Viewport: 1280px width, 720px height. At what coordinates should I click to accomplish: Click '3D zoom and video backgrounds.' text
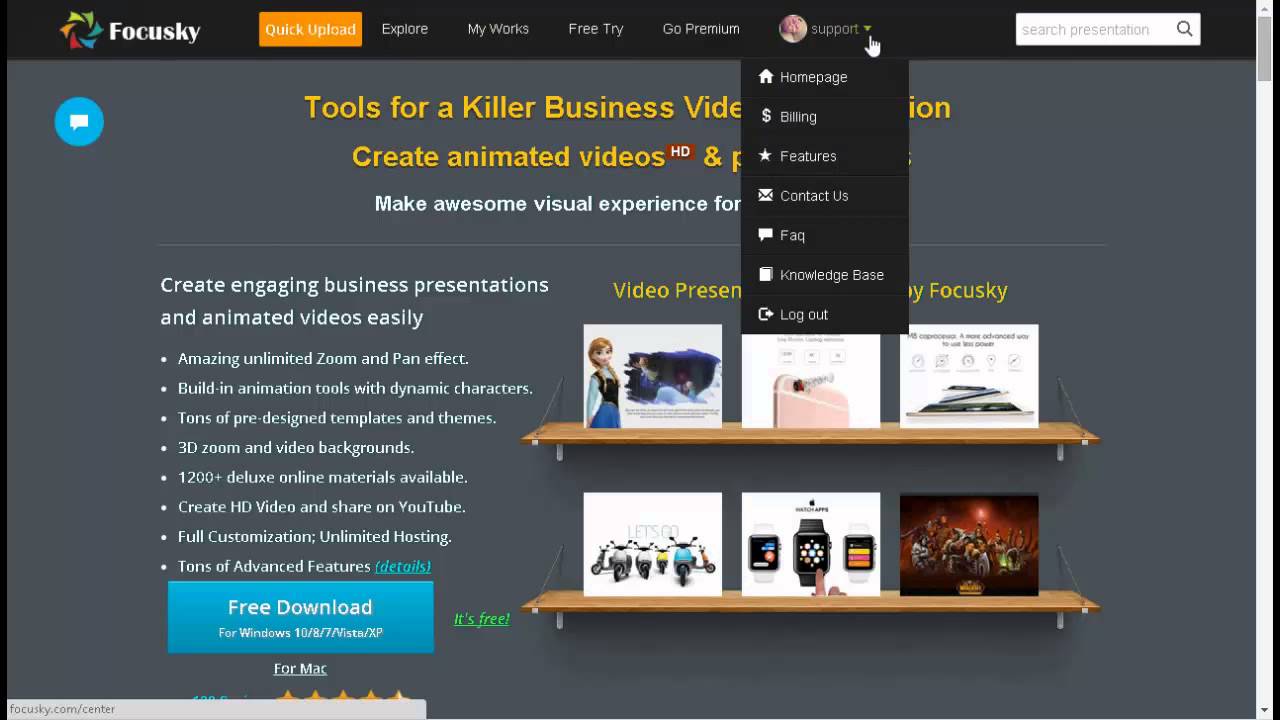click(296, 447)
